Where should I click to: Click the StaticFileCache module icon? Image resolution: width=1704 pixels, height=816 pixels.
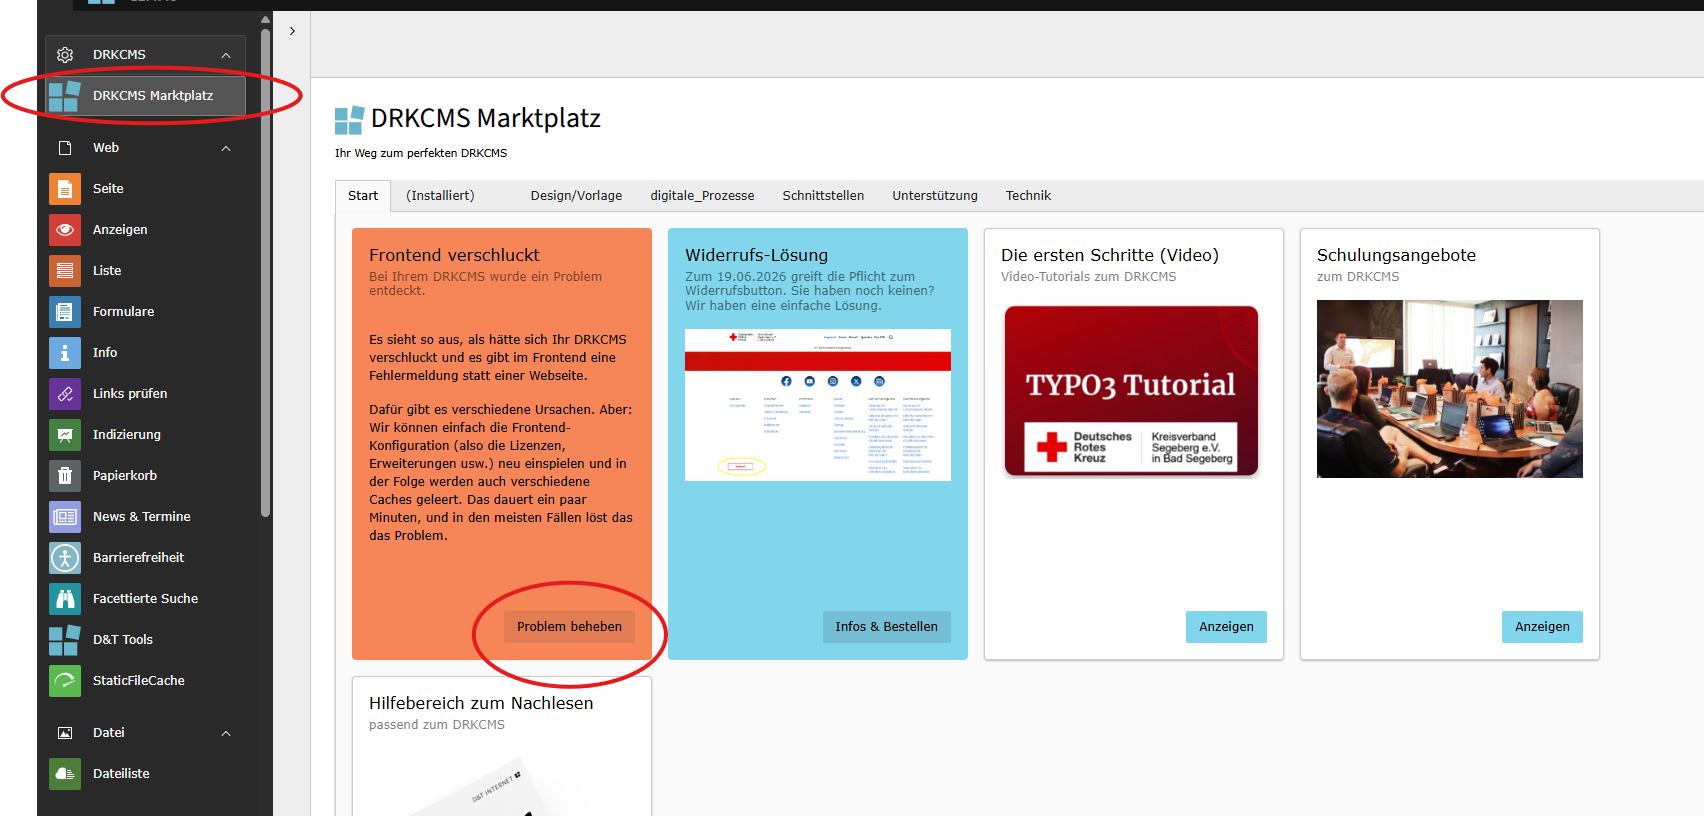tap(65, 681)
